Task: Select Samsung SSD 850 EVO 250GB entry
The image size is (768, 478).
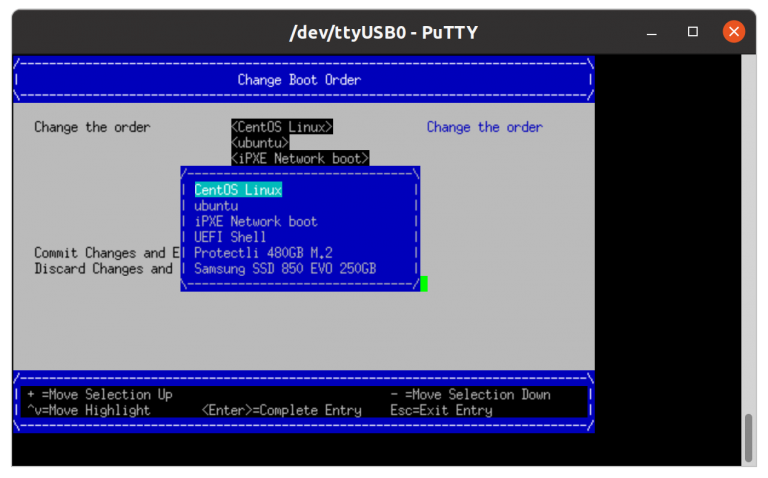Action: point(285,268)
